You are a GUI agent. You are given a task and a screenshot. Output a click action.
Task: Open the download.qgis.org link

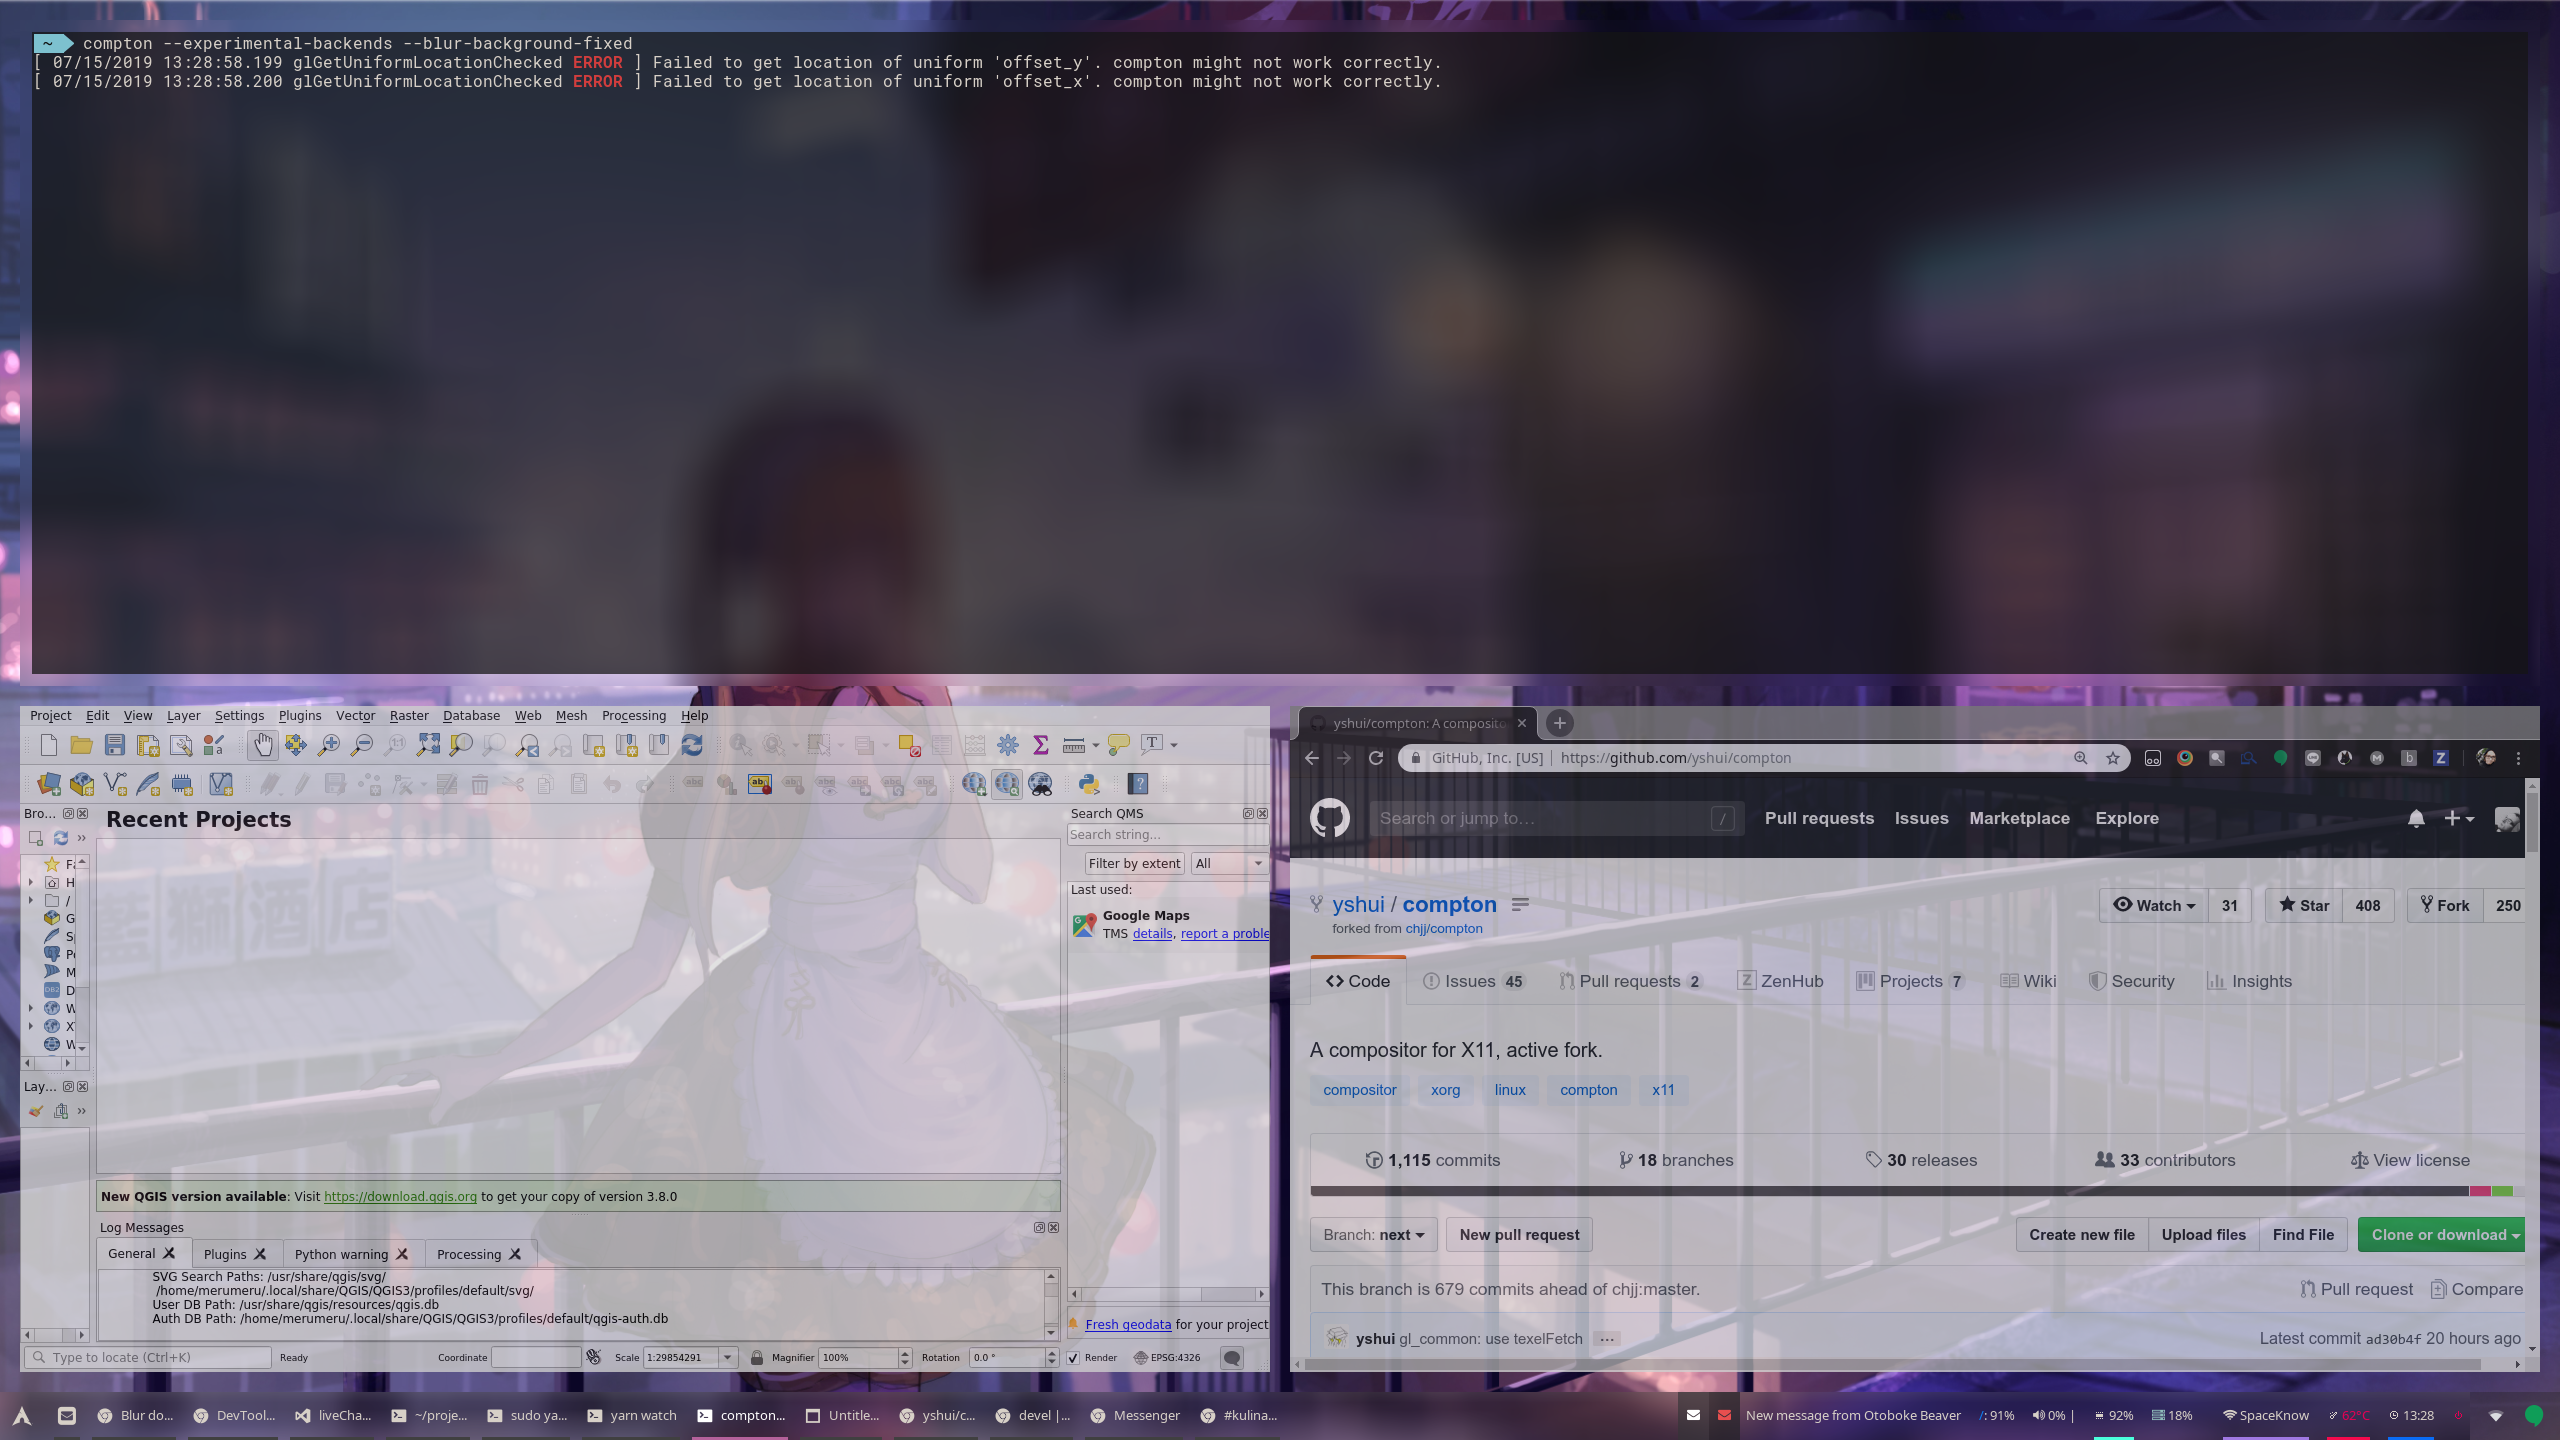click(400, 1196)
